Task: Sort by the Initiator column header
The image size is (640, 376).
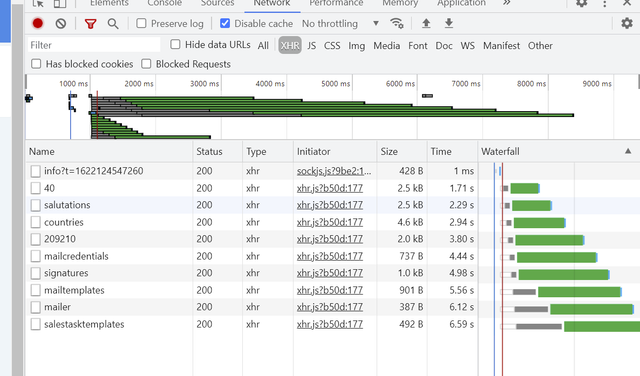Action: (335, 151)
